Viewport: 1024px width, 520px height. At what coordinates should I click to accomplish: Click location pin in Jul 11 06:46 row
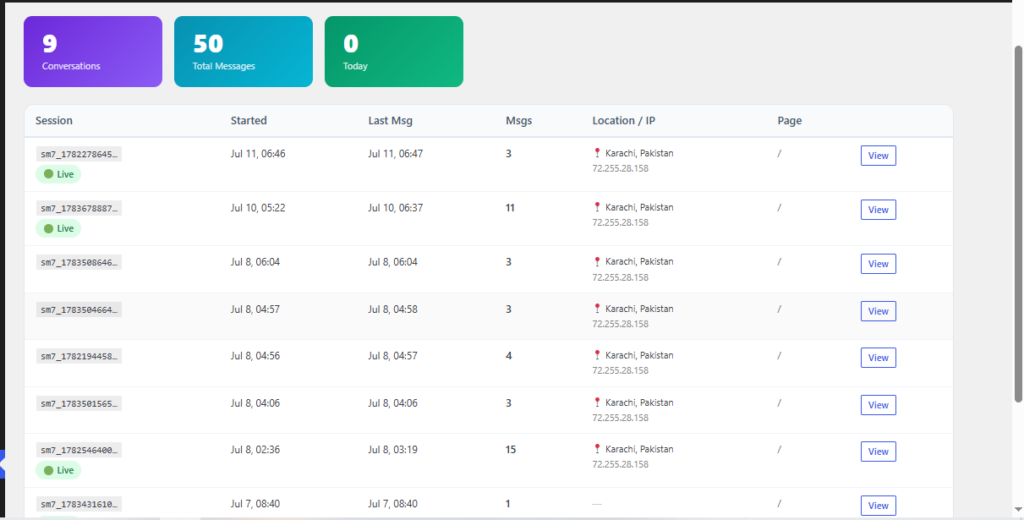pos(597,153)
